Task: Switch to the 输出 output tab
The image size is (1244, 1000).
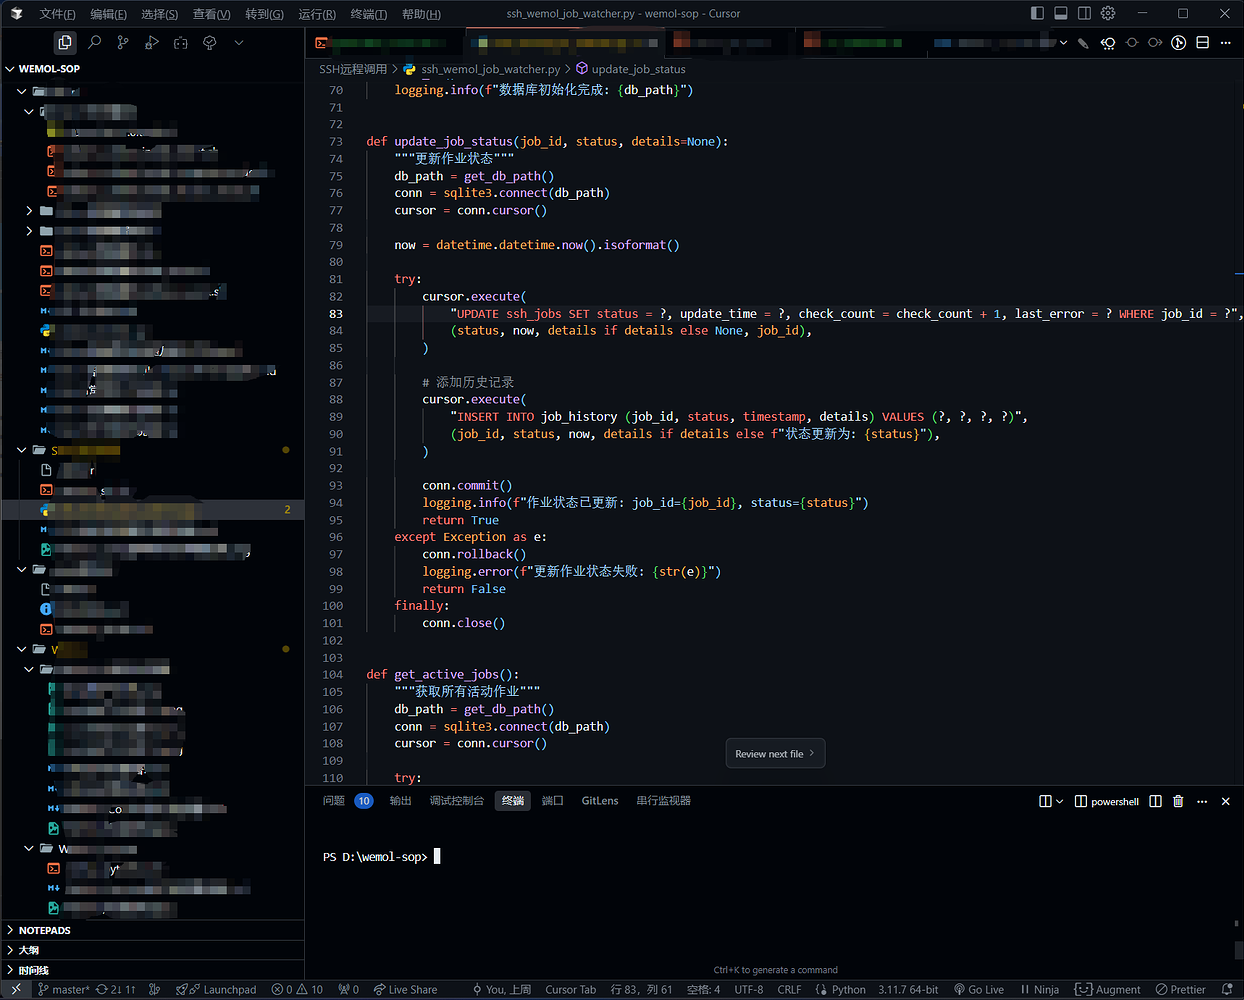Action: tap(401, 801)
